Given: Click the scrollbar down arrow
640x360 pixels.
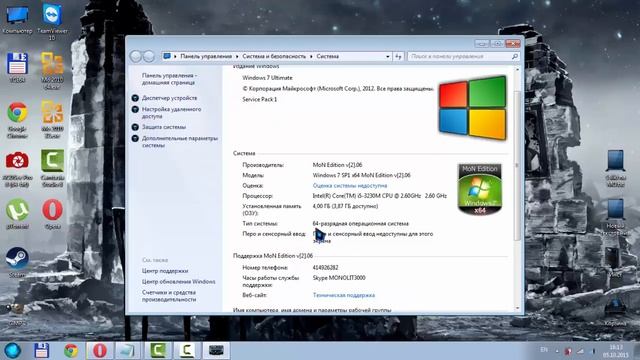Looking at the screenshot, I should point(517,309).
